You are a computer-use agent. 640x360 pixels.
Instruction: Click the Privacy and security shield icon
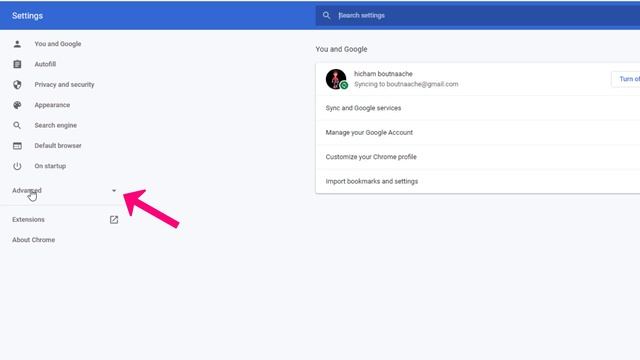pyautogui.click(x=17, y=84)
